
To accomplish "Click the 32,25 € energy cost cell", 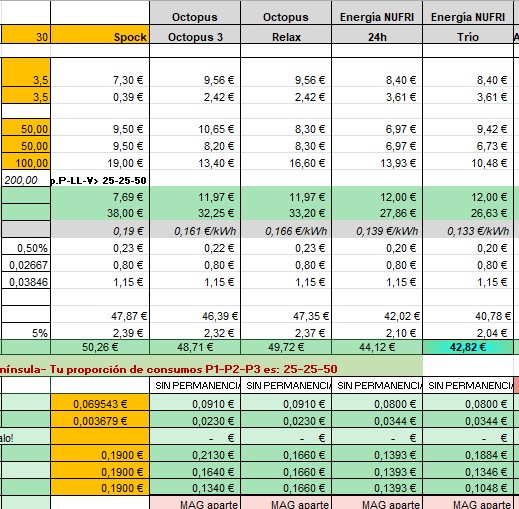I will 195,213.
